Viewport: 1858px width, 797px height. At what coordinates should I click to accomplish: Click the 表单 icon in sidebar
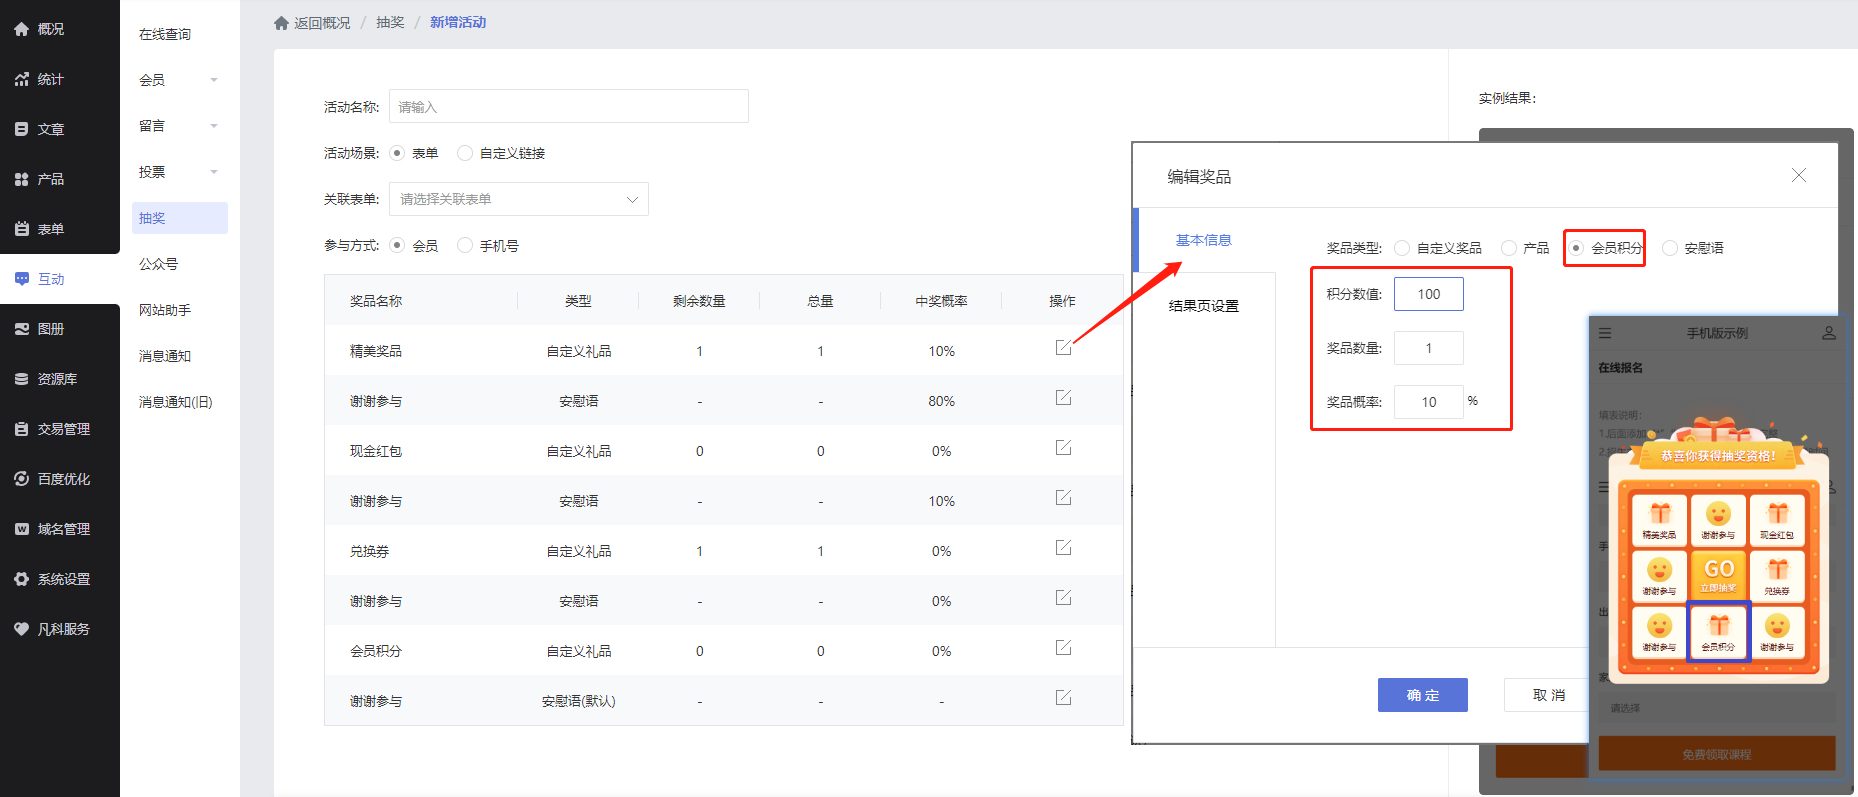(21, 229)
